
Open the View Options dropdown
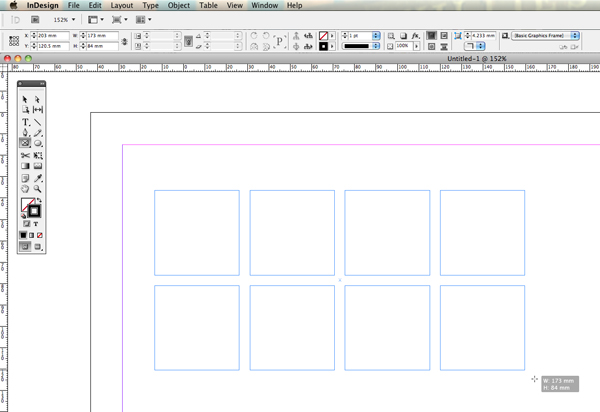[96, 20]
